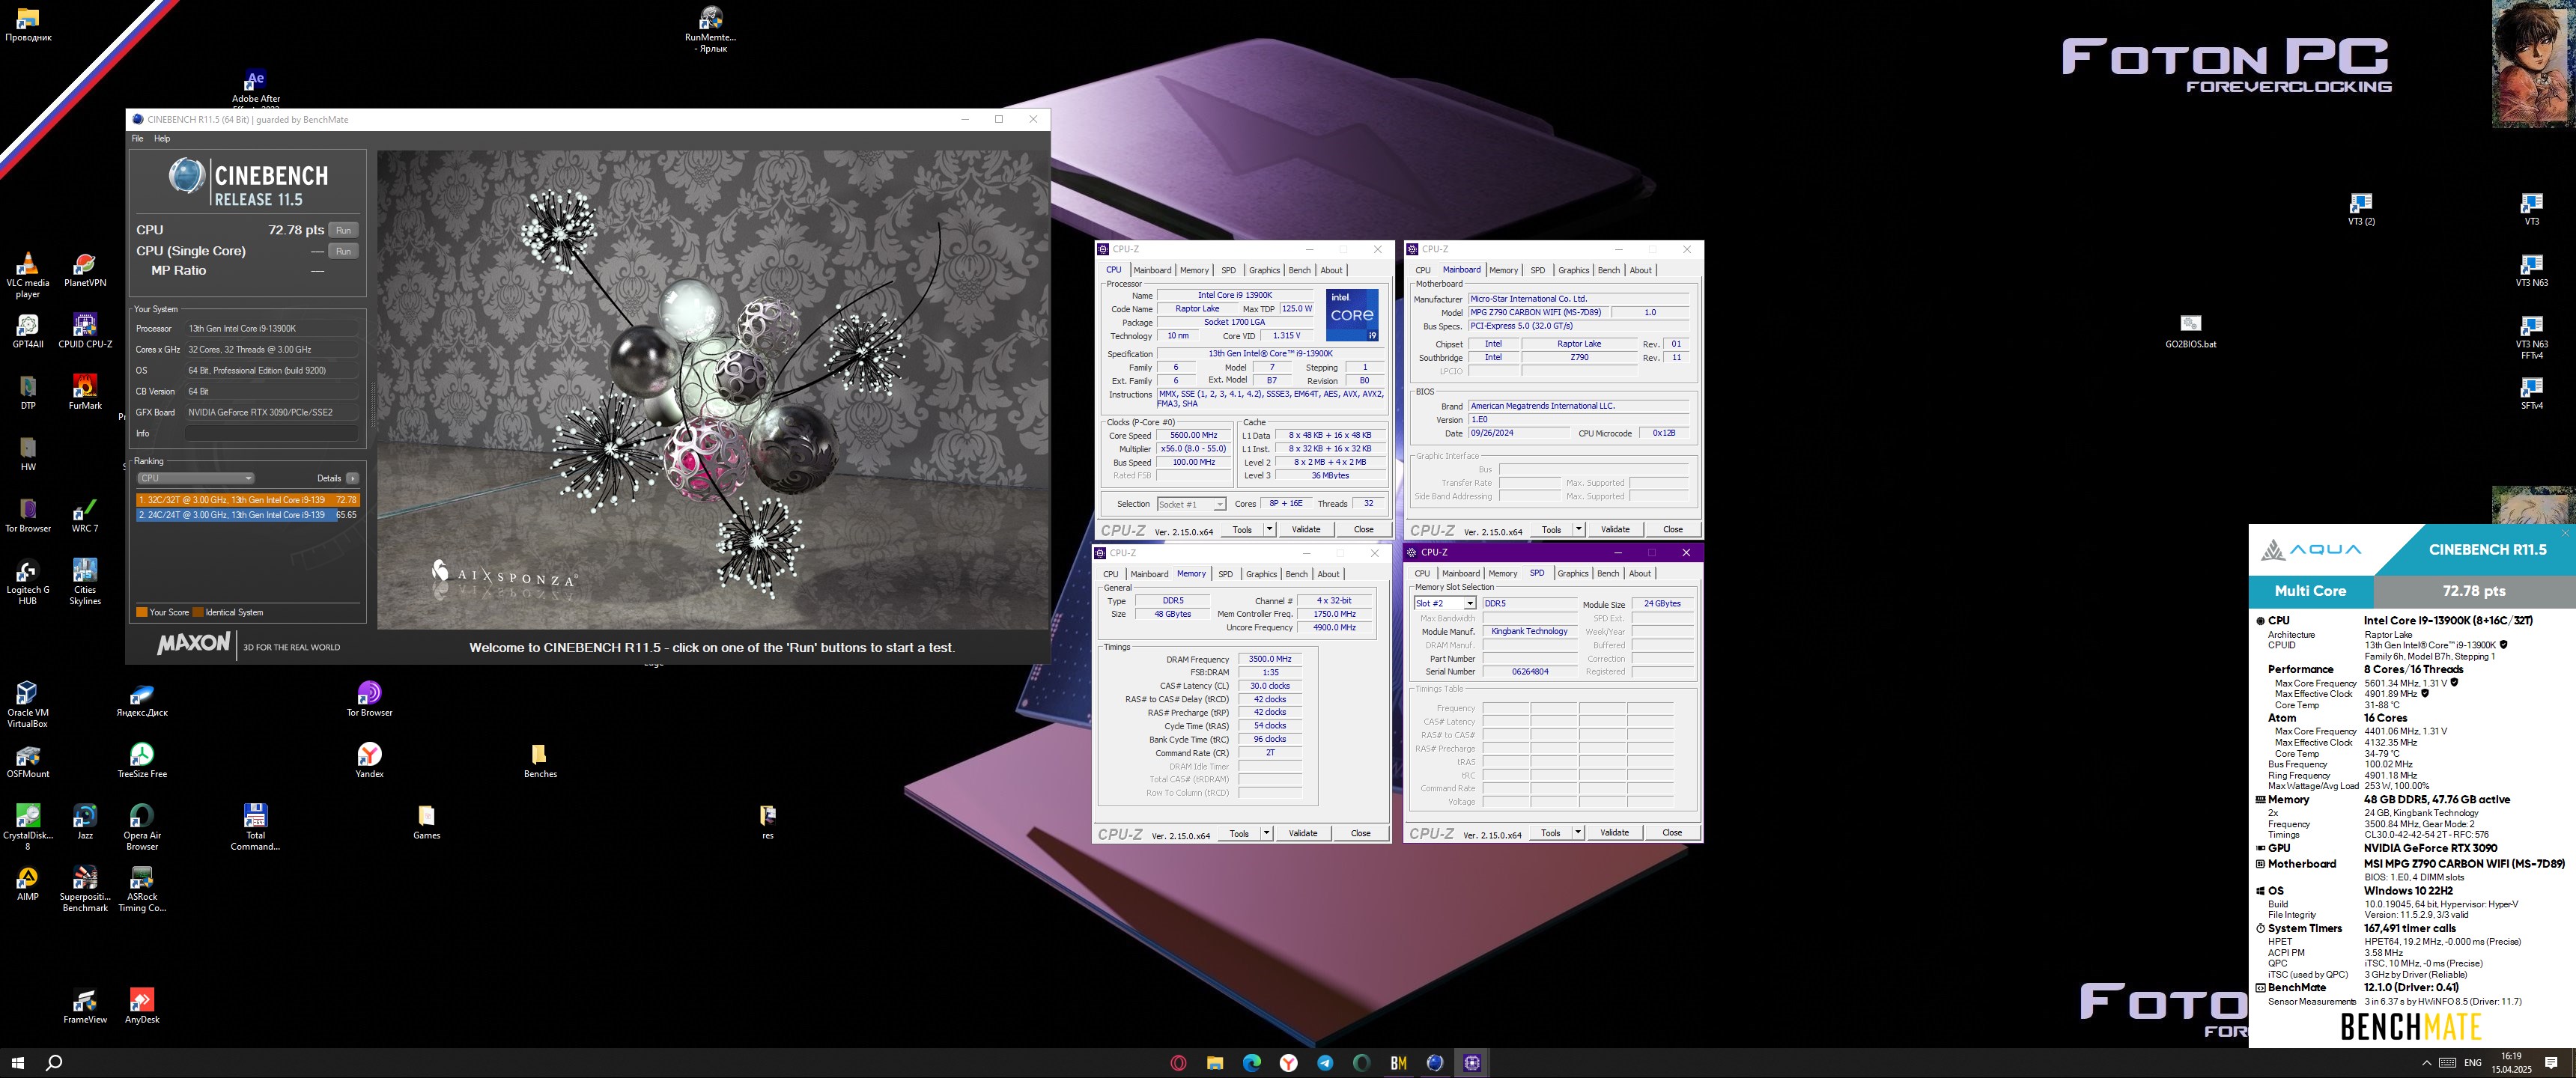Image resolution: width=2576 pixels, height=1078 pixels.
Task: Switch to CPU tab in Memory window
Action: tap(1110, 574)
